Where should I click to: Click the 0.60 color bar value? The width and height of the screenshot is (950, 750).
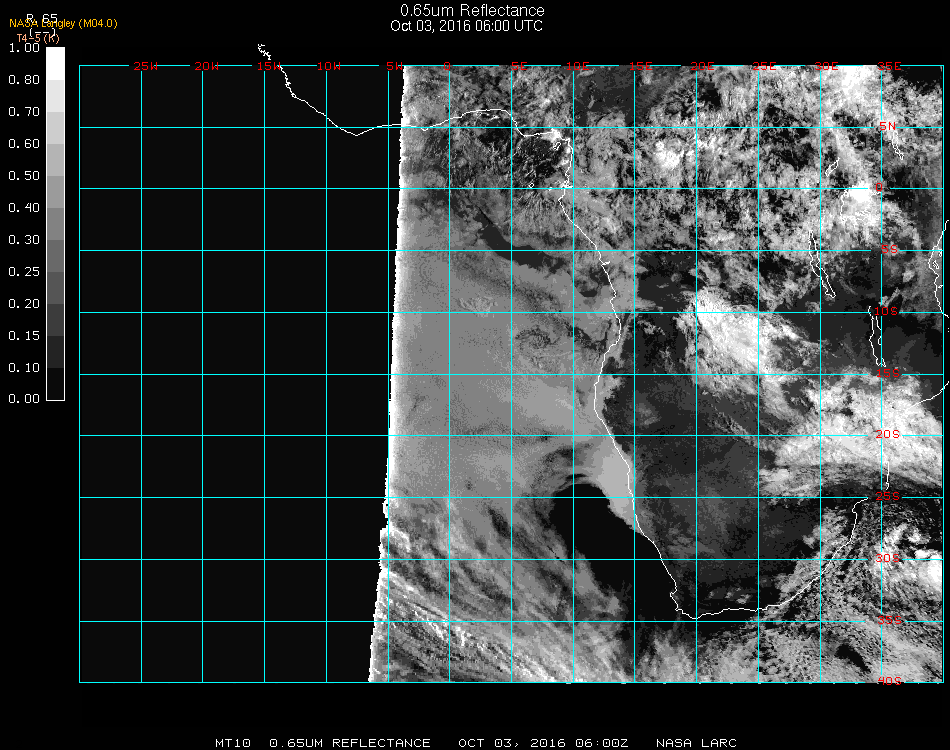(x=24, y=144)
